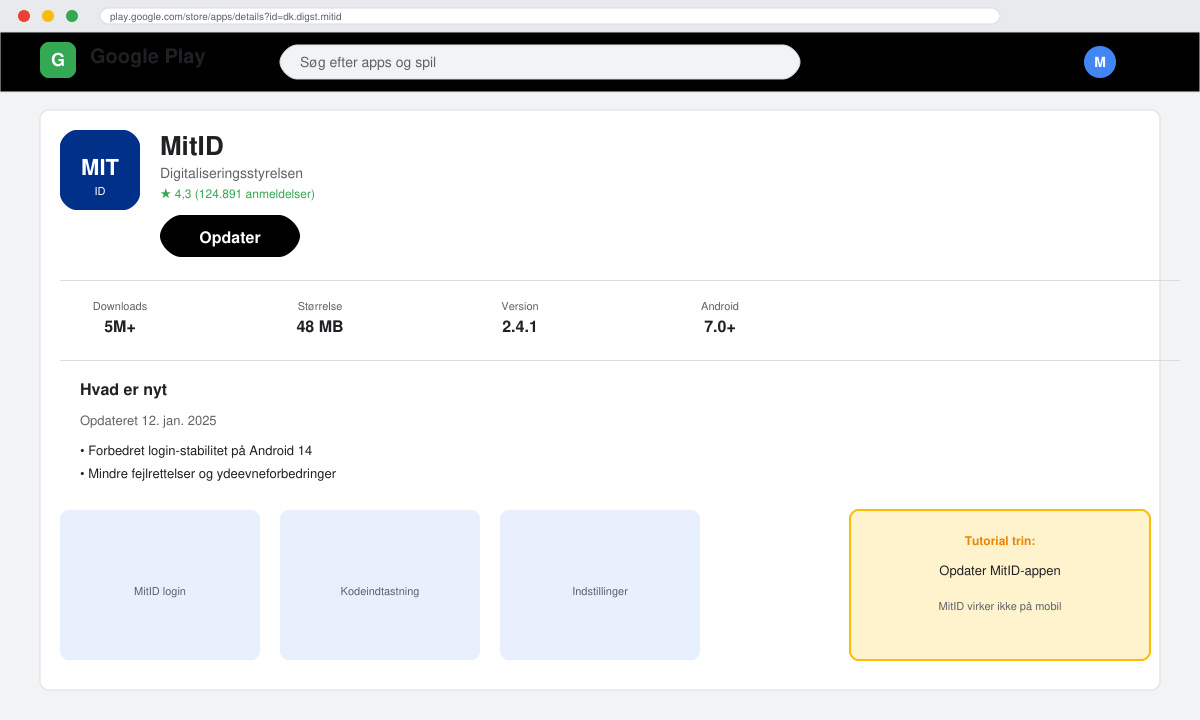Focus the 'Søg efter apps og spil' search field
This screenshot has width=1200, height=720.
tap(540, 62)
